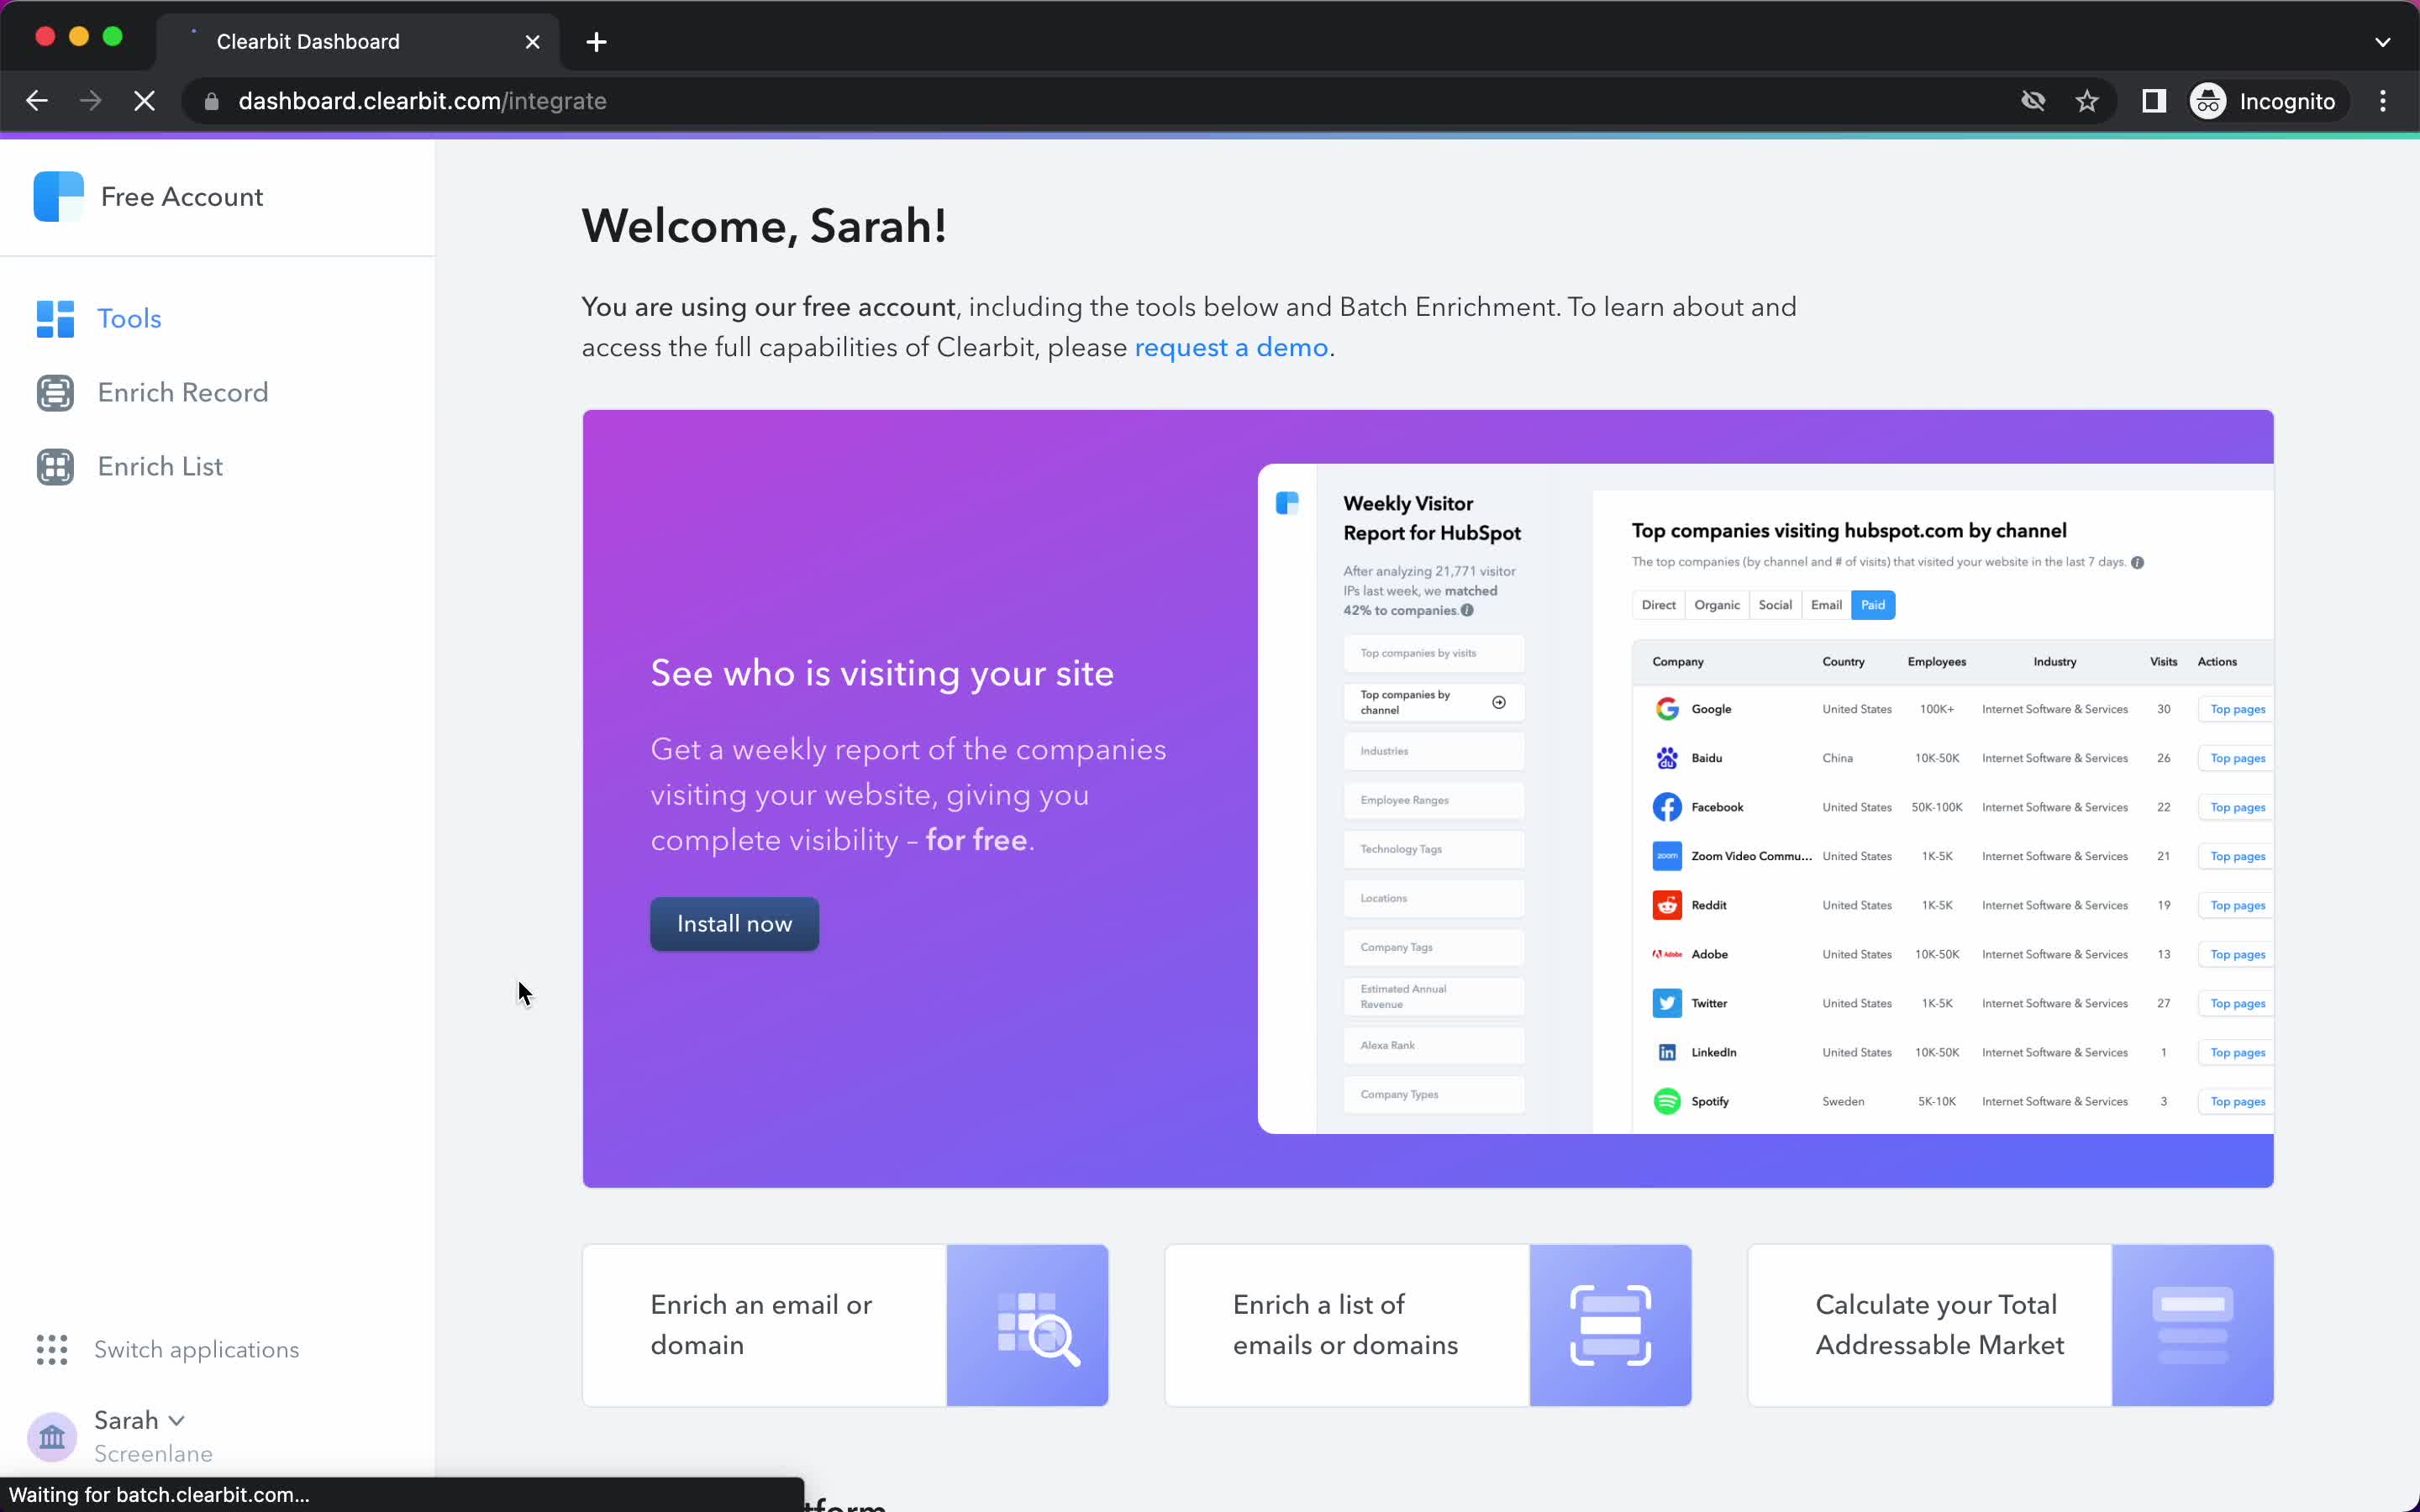Click the Free Account heading
The width and height of the screenshot is (2420, 1512).
pos(182,196)
